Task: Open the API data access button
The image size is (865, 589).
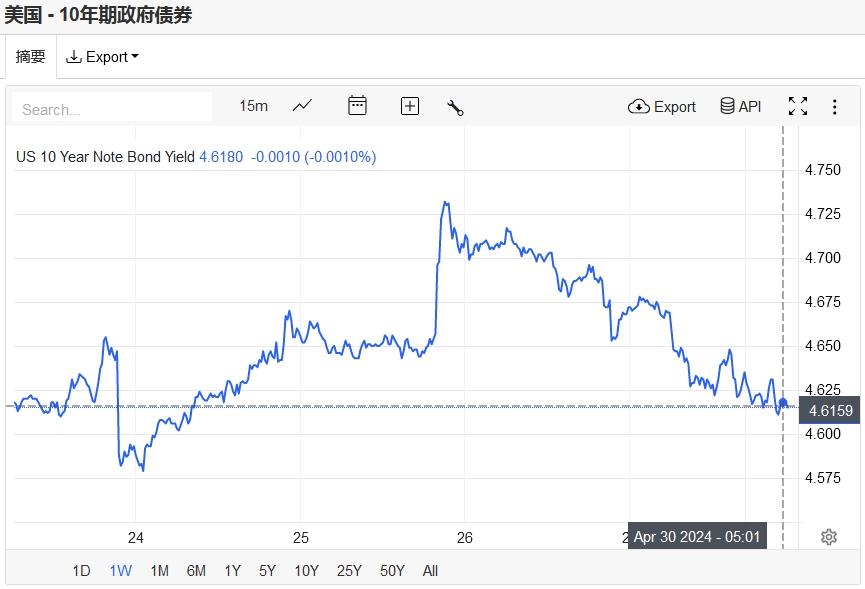Action: tap(741, 107)
